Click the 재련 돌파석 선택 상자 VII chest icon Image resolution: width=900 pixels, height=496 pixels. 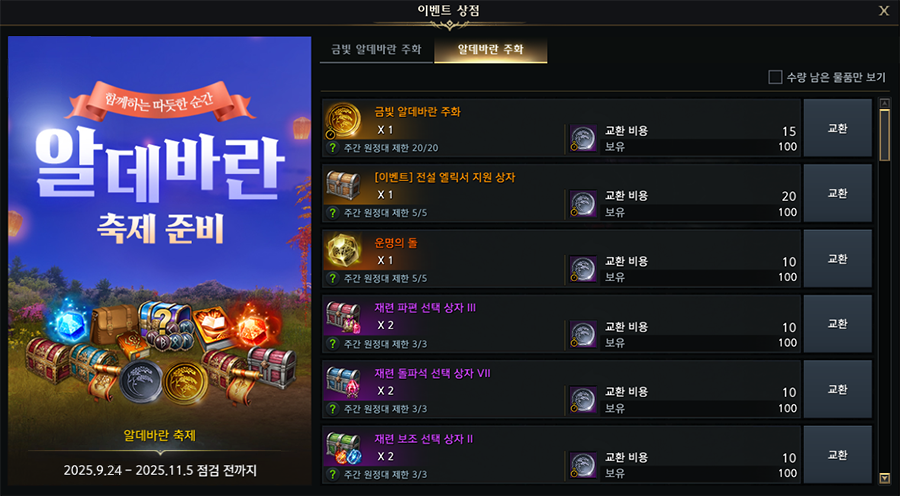[x=343, y=382]
